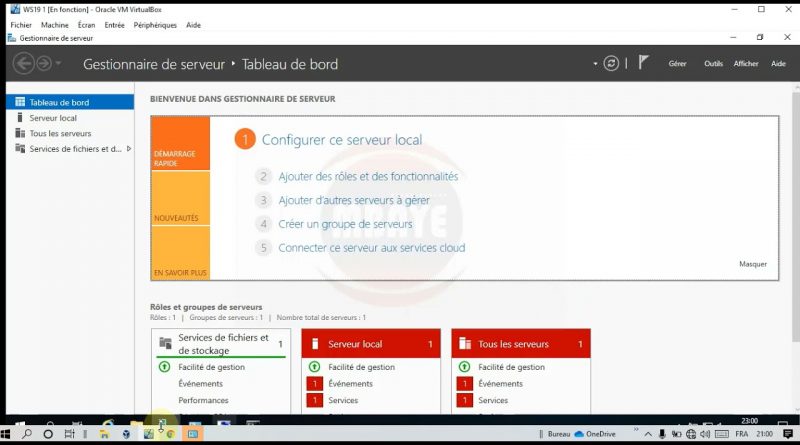Open the Serveur local red tile header

371,344
